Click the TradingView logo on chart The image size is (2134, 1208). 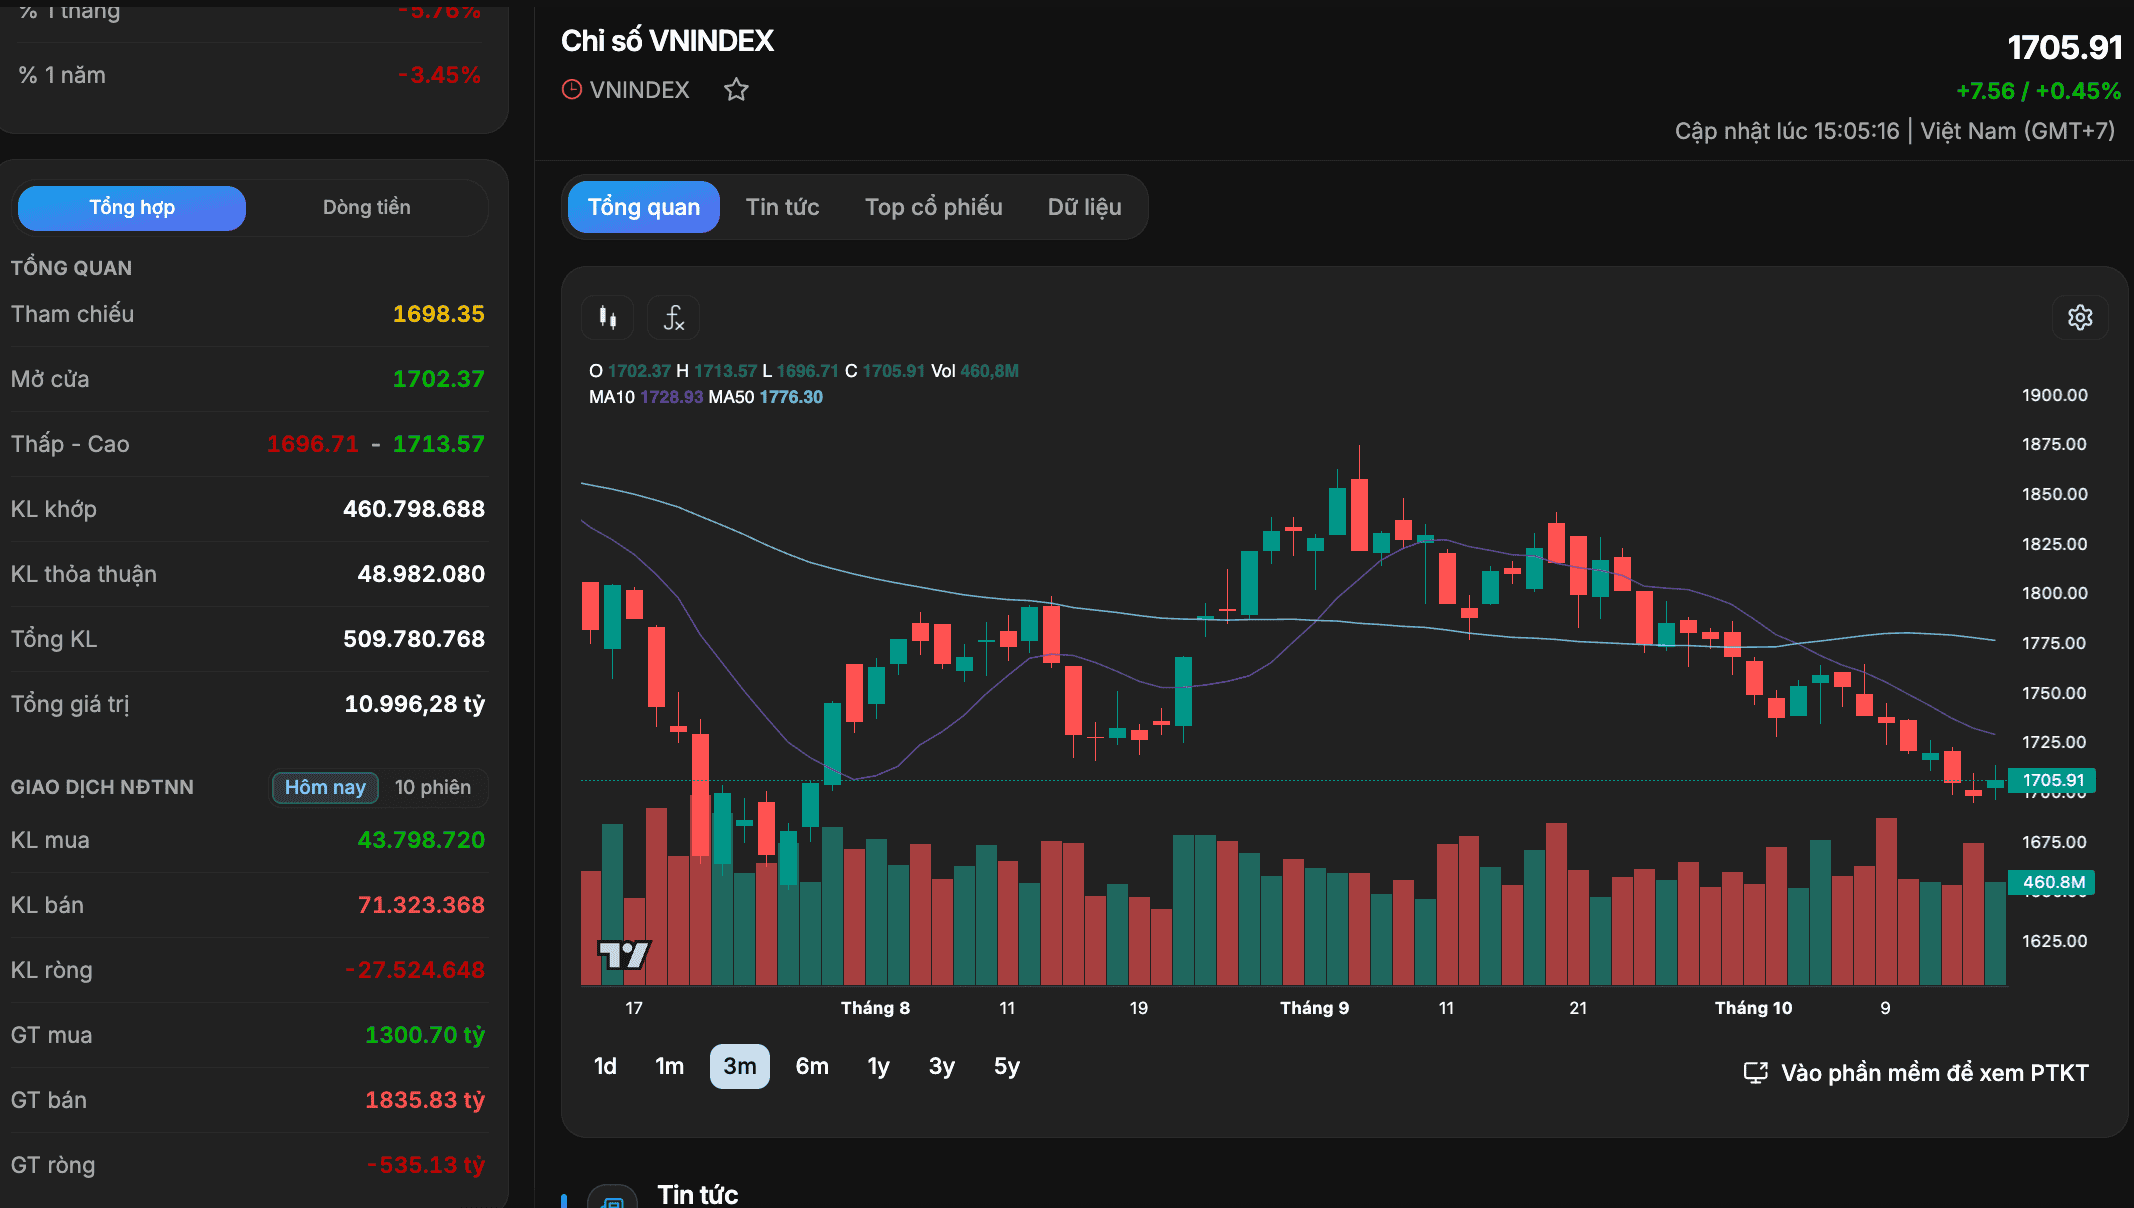(624, 955)
